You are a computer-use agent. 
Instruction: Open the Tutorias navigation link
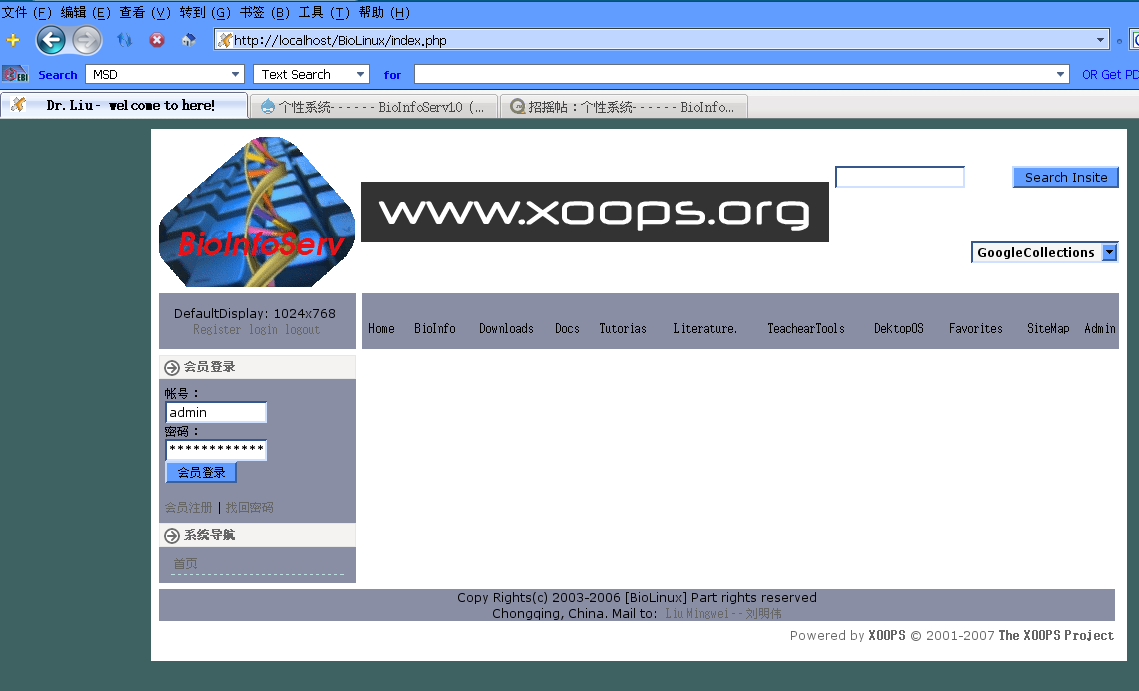tap(623, 328)
